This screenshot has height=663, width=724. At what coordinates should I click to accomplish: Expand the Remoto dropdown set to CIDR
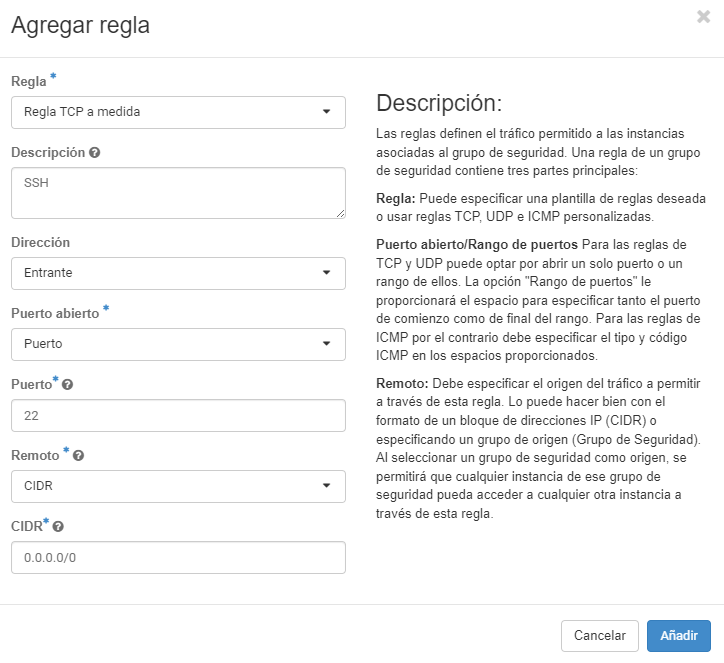click(178, 486)
